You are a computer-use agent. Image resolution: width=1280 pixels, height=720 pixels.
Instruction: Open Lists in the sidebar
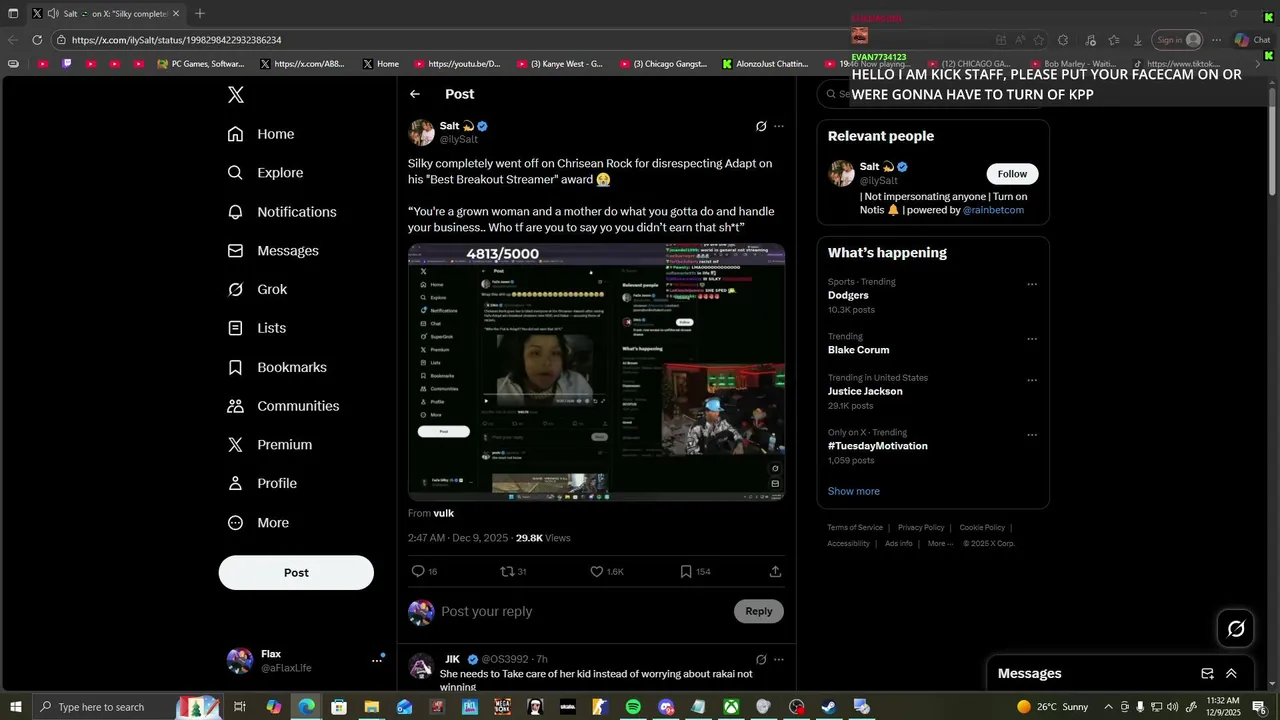click(256, 328)
